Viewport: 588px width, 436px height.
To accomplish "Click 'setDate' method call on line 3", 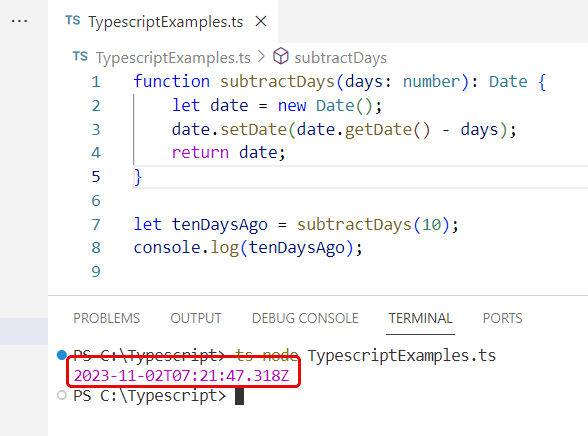I will (x=254, y=129).
